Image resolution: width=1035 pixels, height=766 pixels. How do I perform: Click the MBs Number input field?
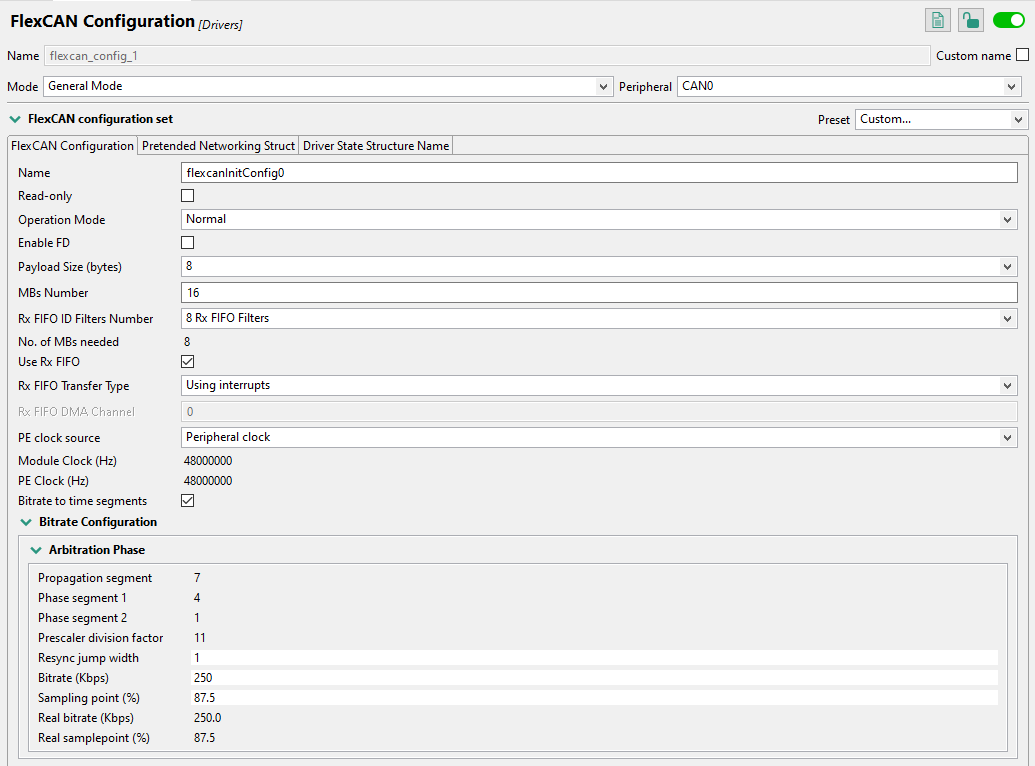(x=598, y=293)
